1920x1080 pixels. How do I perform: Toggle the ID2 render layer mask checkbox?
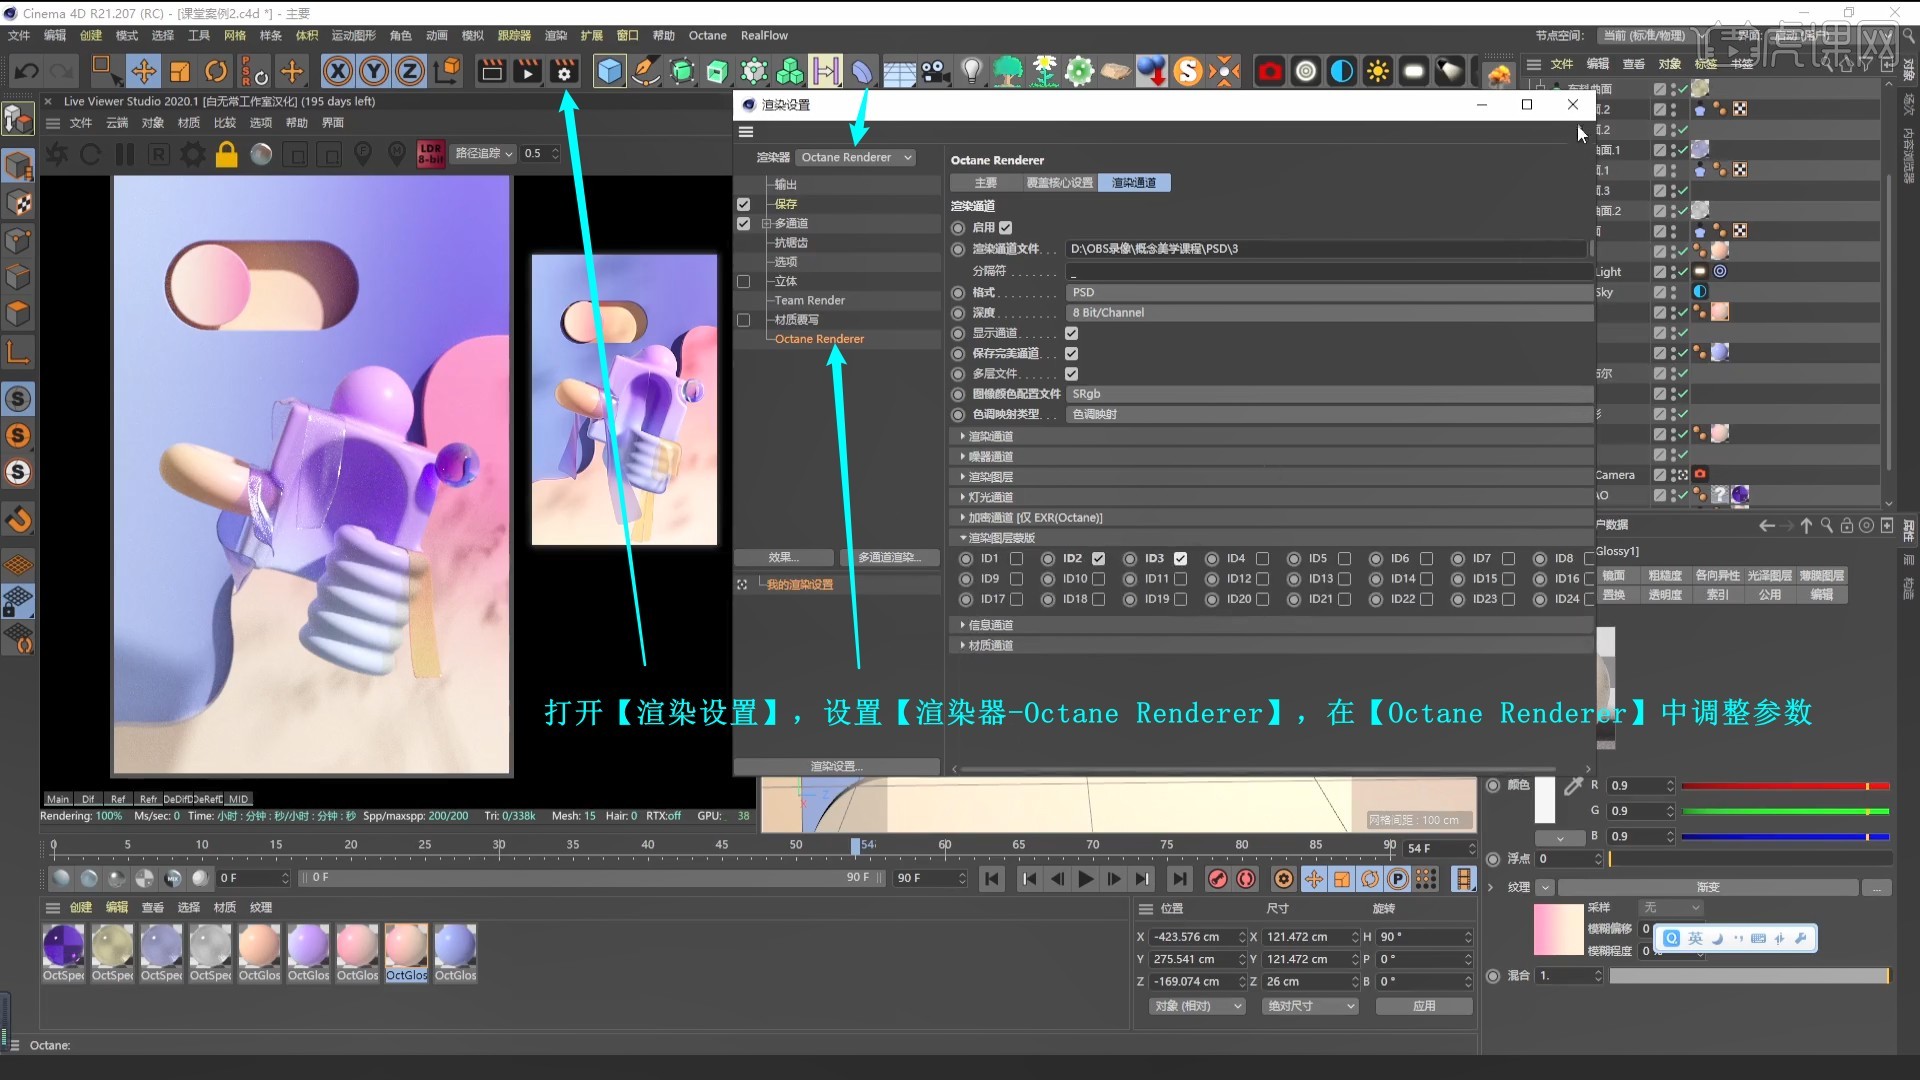[x=1098, y=559]
